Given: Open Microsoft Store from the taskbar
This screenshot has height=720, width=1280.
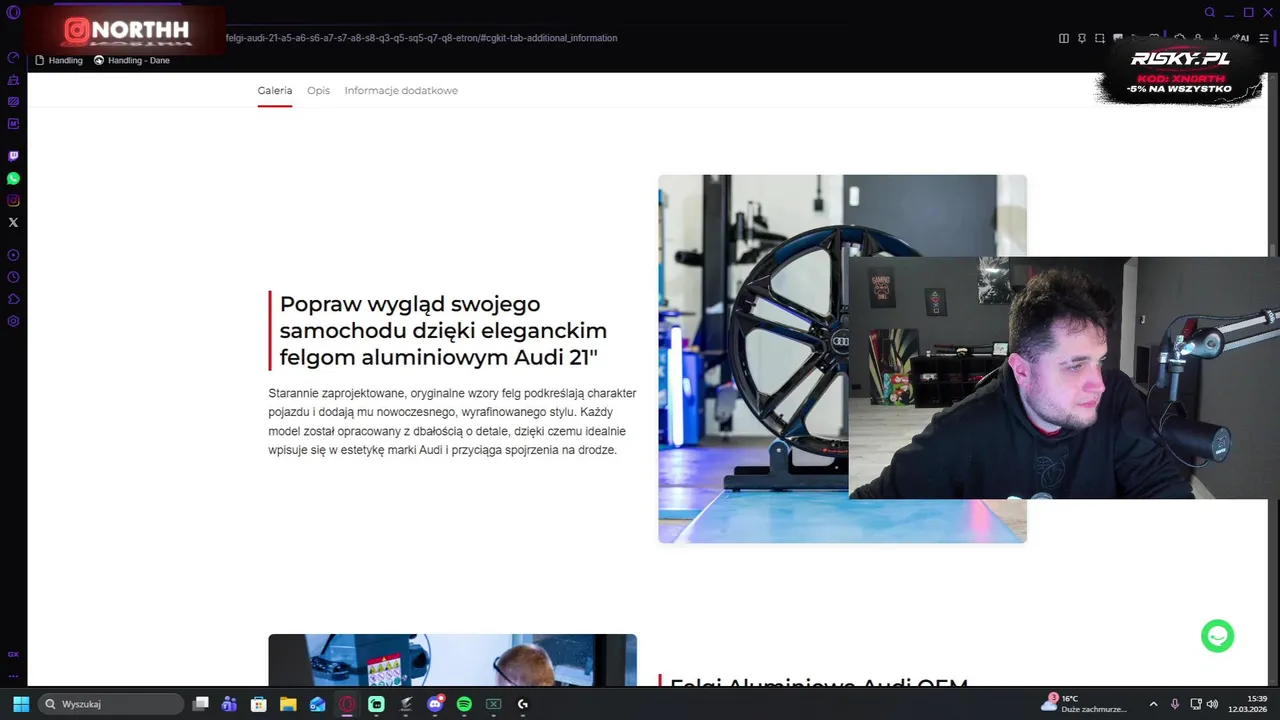Looking at the screenshot, I should pos(258,704).
